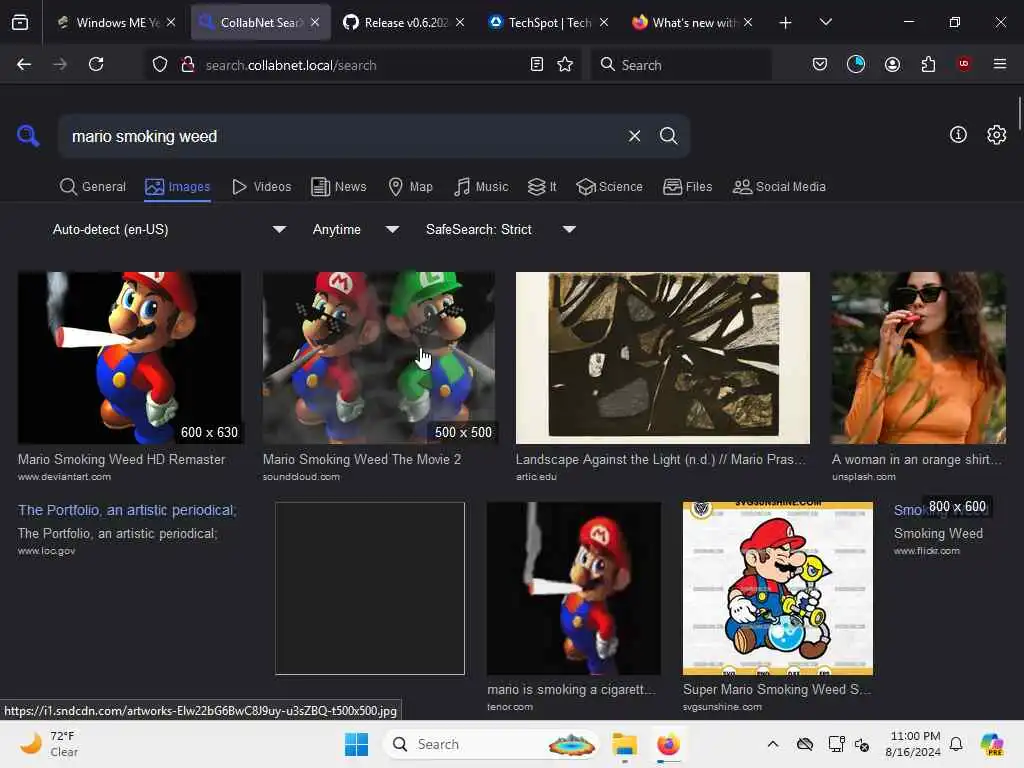Screen dimensions: 1024x768
Task: Click the site security padlock icon
Action: [188, 65]
